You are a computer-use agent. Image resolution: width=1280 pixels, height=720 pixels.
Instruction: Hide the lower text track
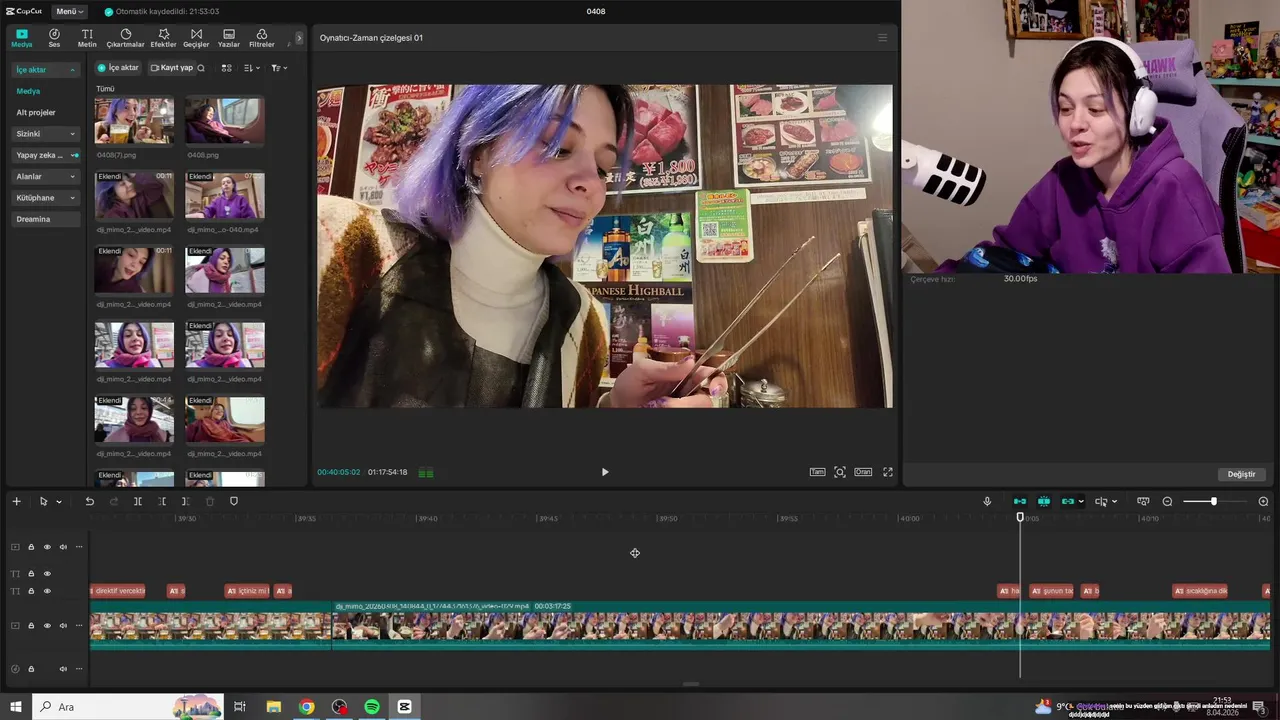(x=47, y=591)
